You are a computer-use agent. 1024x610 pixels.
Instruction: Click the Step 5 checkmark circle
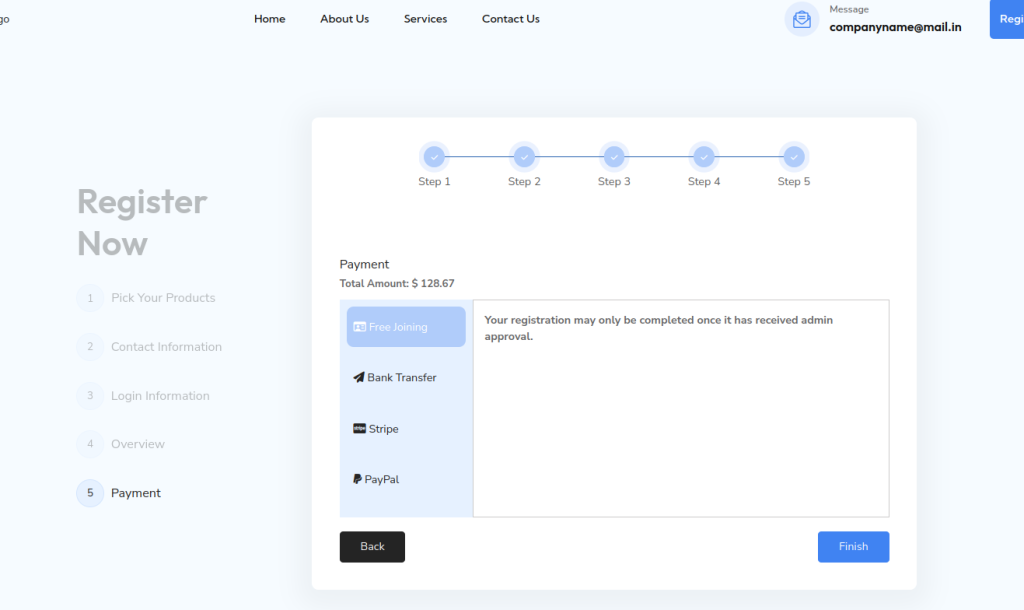coord(794,157)
